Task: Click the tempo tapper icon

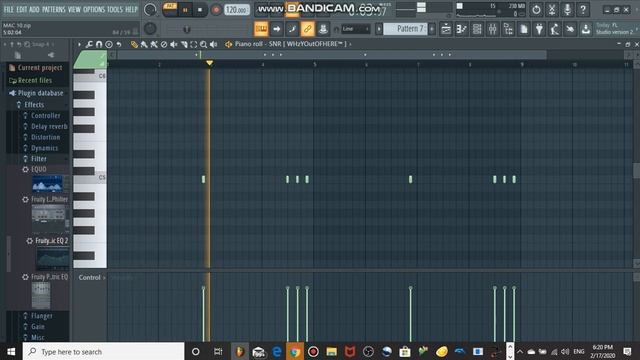Action: click(539, 29)
